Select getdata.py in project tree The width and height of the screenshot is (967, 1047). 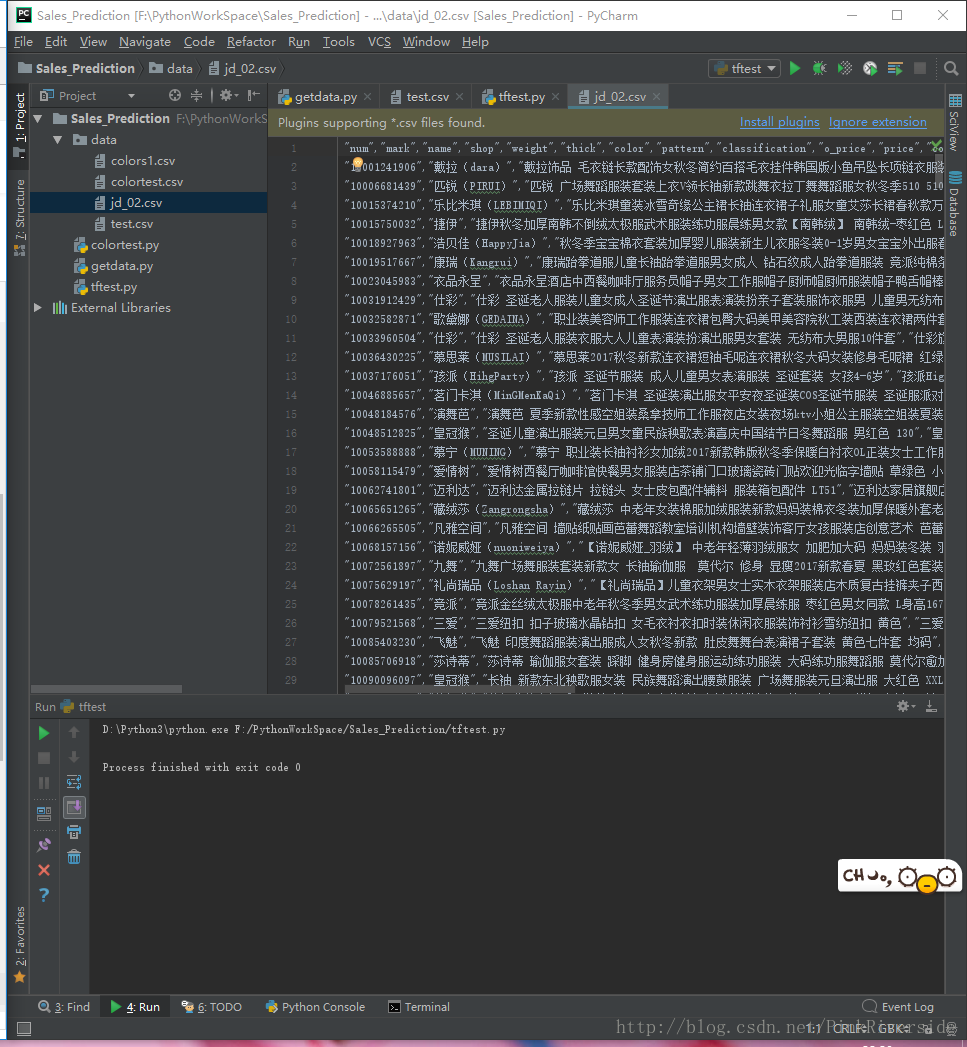click(122, 266)
